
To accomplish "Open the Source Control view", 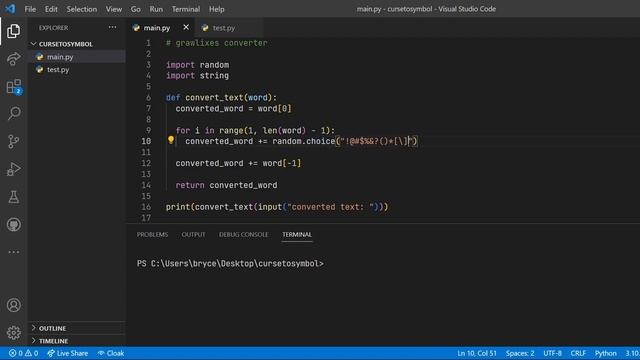I will click(x=13, y=142).
